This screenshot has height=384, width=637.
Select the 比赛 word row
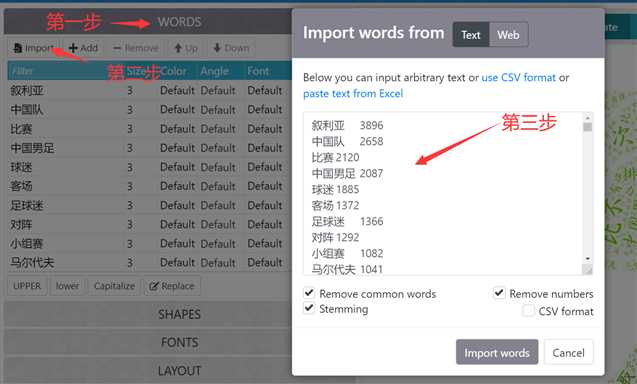[x=150, y=128]
